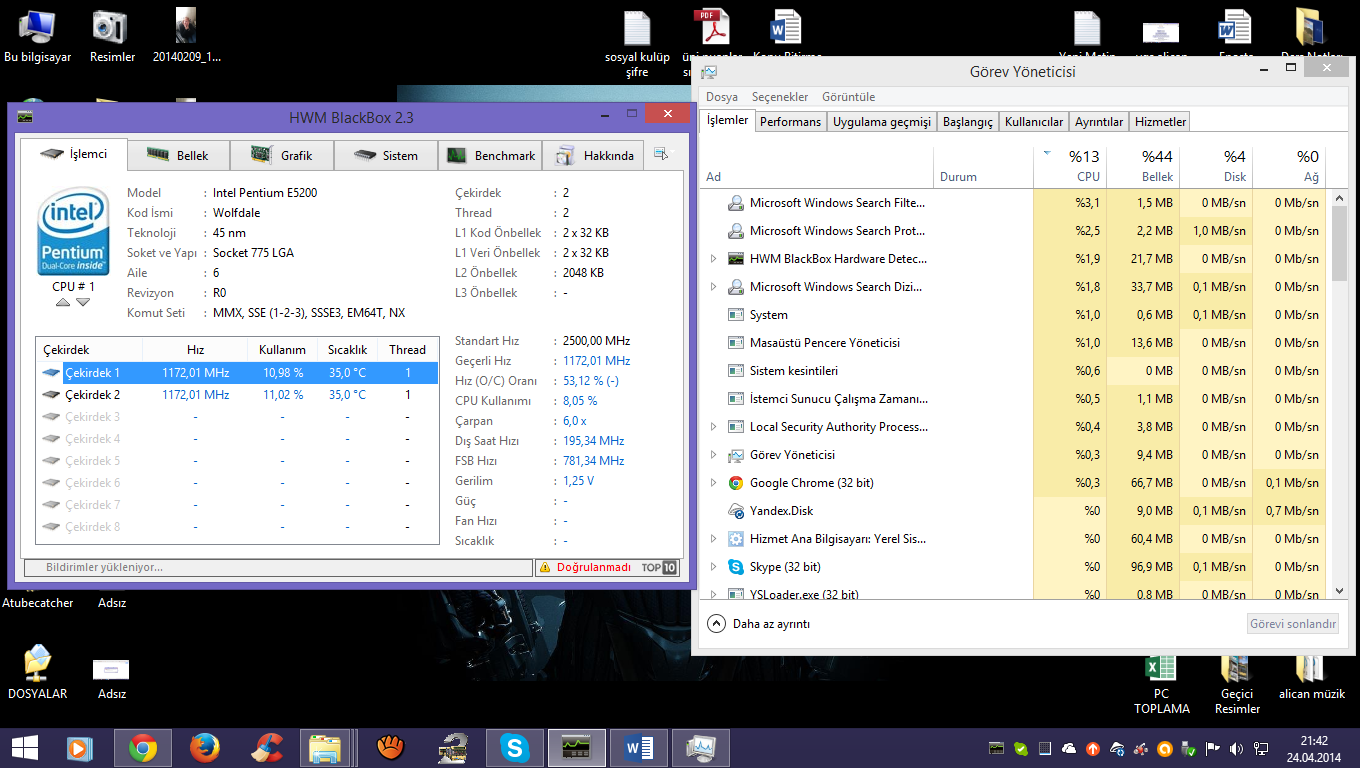Expand the Hizmet Ana Bilgisayarı: Yerel Sis... row
Image resolution: width=1360 pixels, height=768 pixels.
click(x=713, y=539)
